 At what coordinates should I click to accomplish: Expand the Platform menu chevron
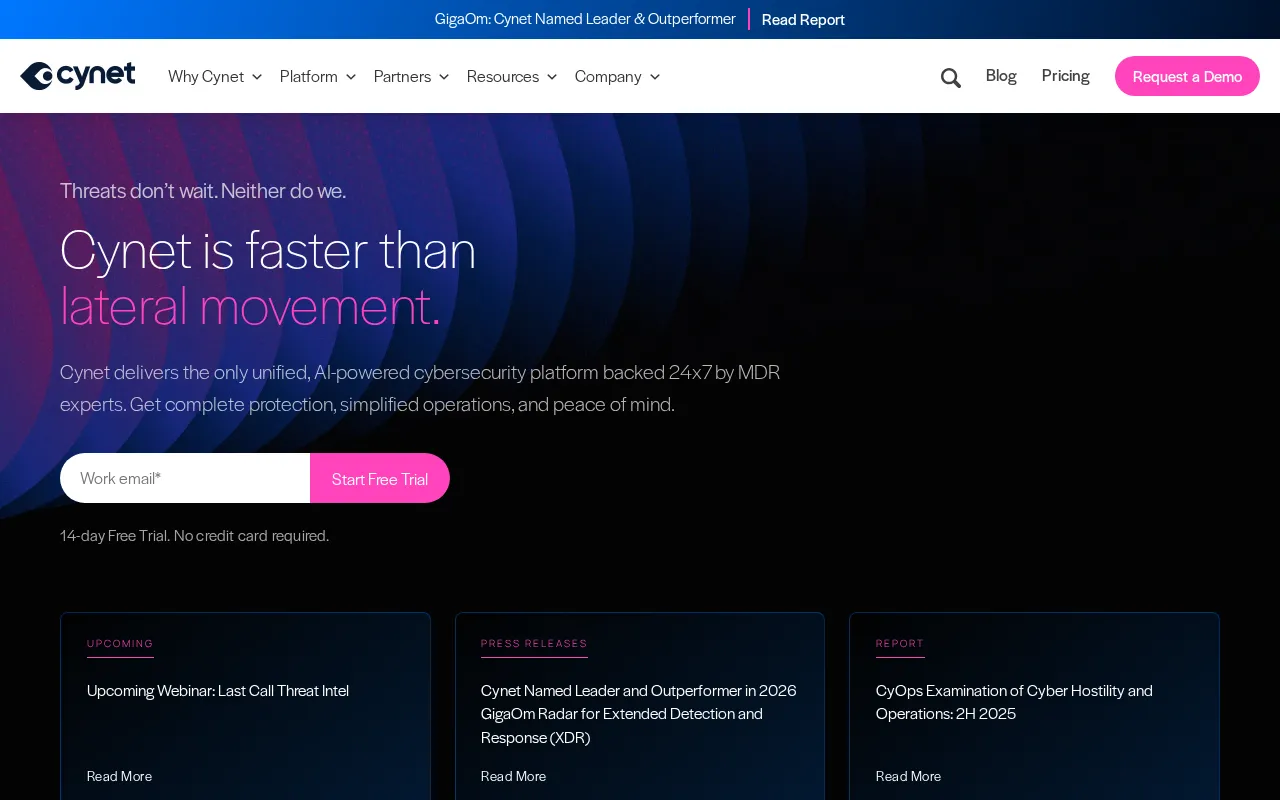pyautogui.click(x=351, y=77)
